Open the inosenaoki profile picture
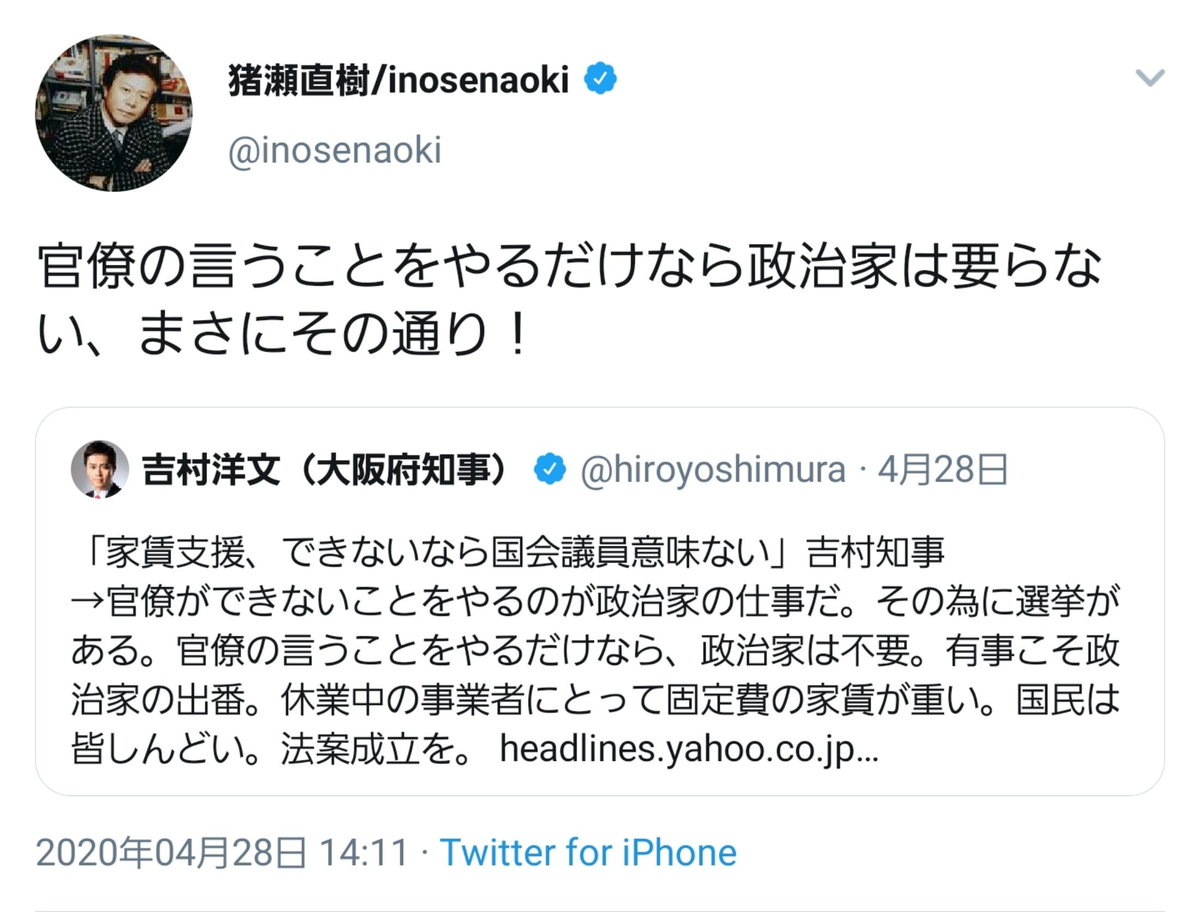Screen dimensions: 1200x912 pyautogui.click(x=113, y=113)
